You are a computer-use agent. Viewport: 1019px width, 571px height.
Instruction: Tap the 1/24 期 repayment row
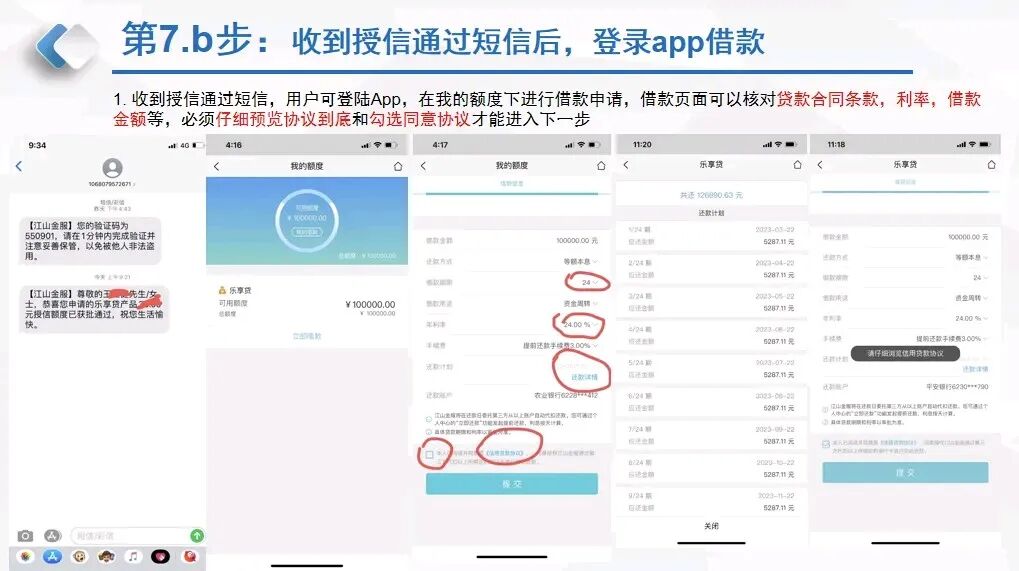pos(711,236)
